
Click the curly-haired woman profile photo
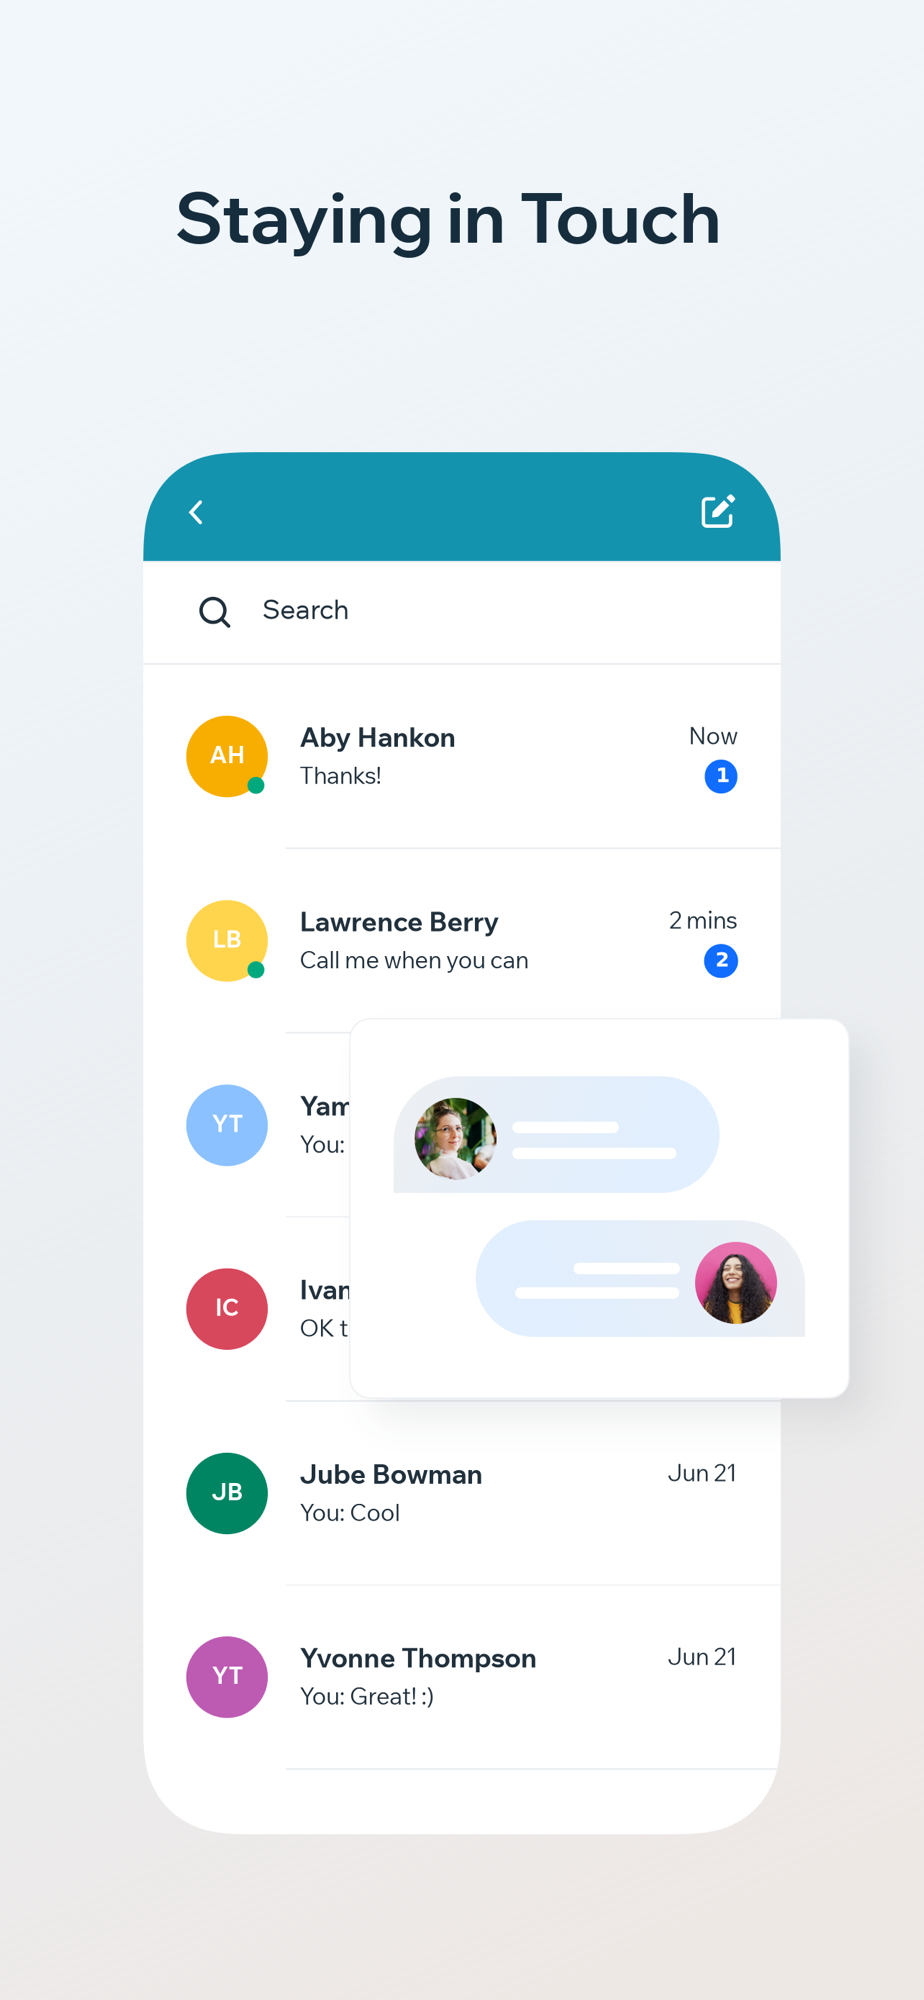click(x=736, y=1283)
